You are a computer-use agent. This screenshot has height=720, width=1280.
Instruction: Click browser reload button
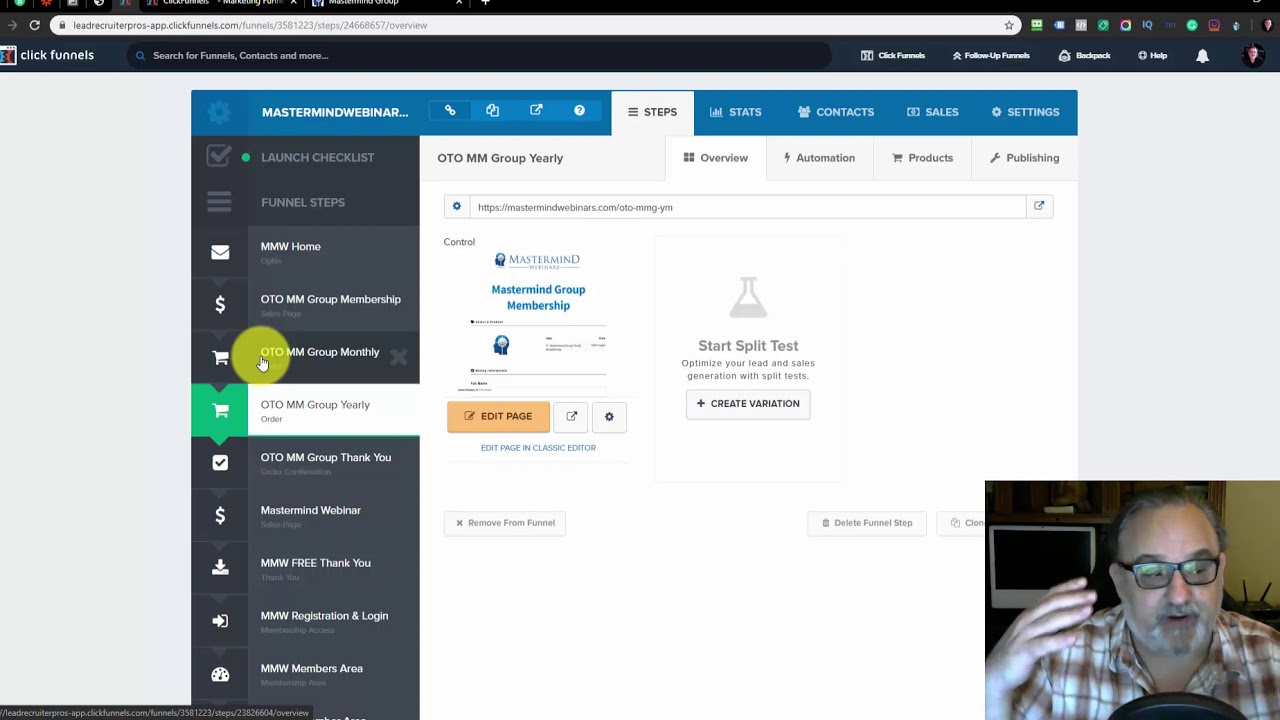(x=34, y=25)
